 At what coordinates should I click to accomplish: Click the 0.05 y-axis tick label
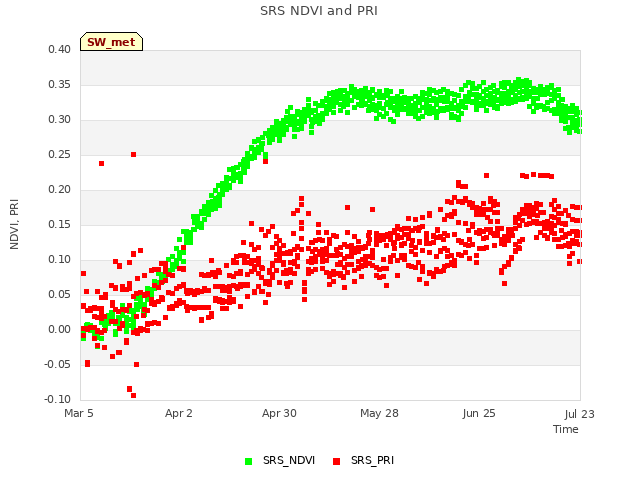point(60,295)
